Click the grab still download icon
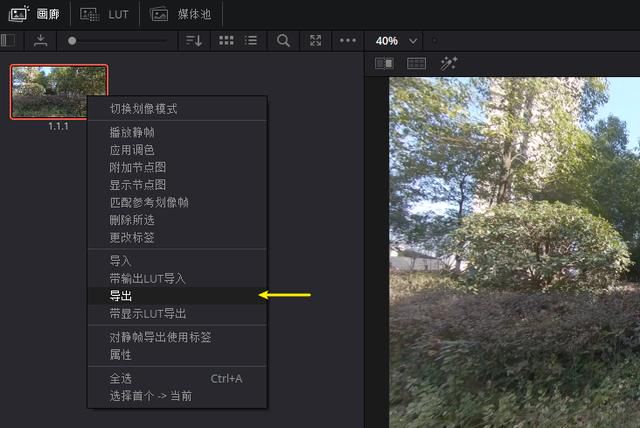This screenshot has height=428, width=640. click(40, 40)
